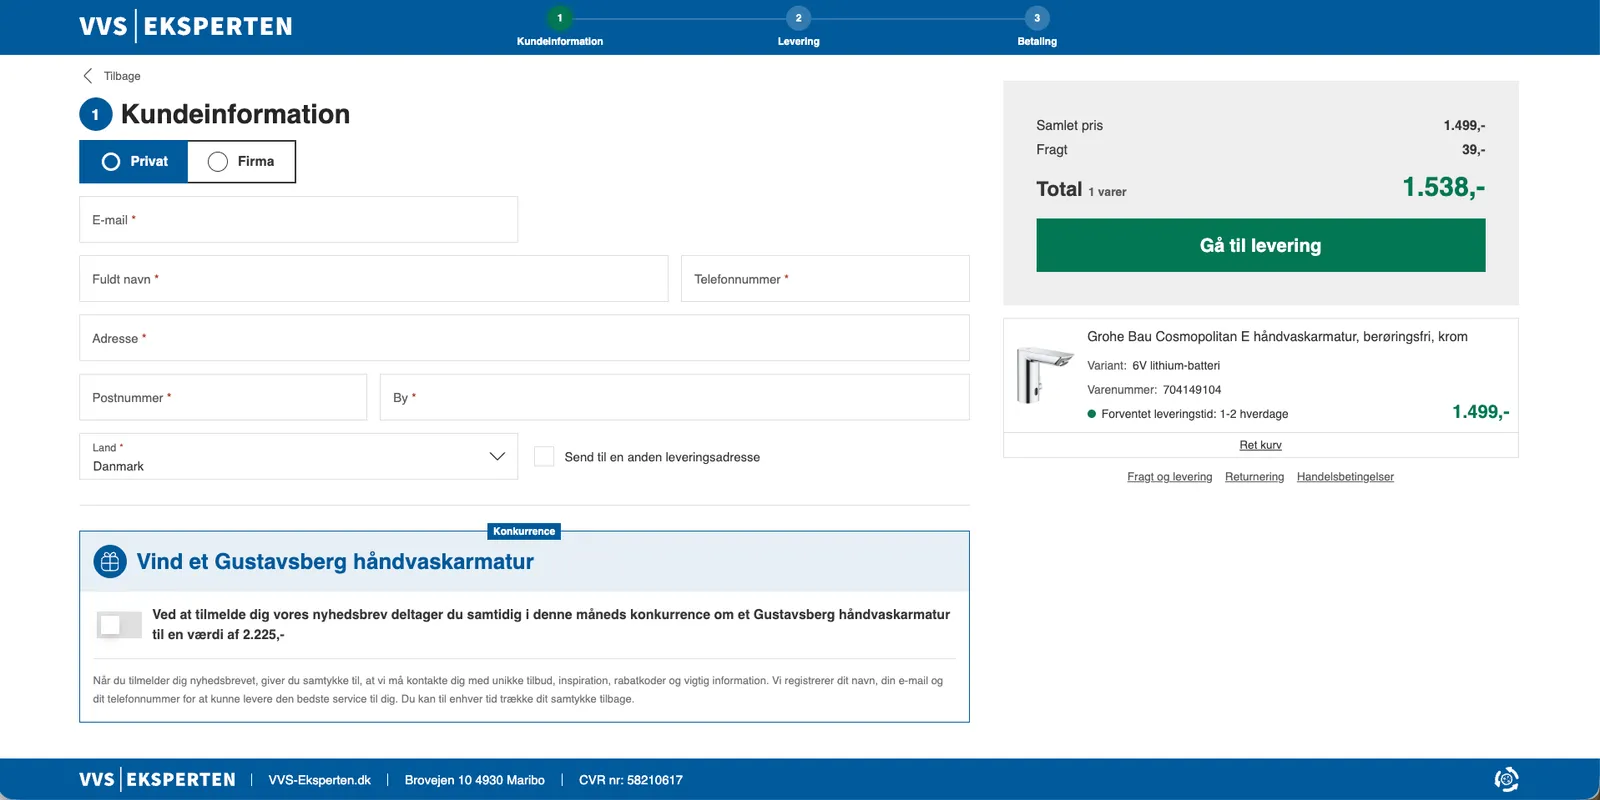The height and width of the screenshot is (800, 1600).
Task: Toggle the newsletter signup switch
Action: point(119,625)
